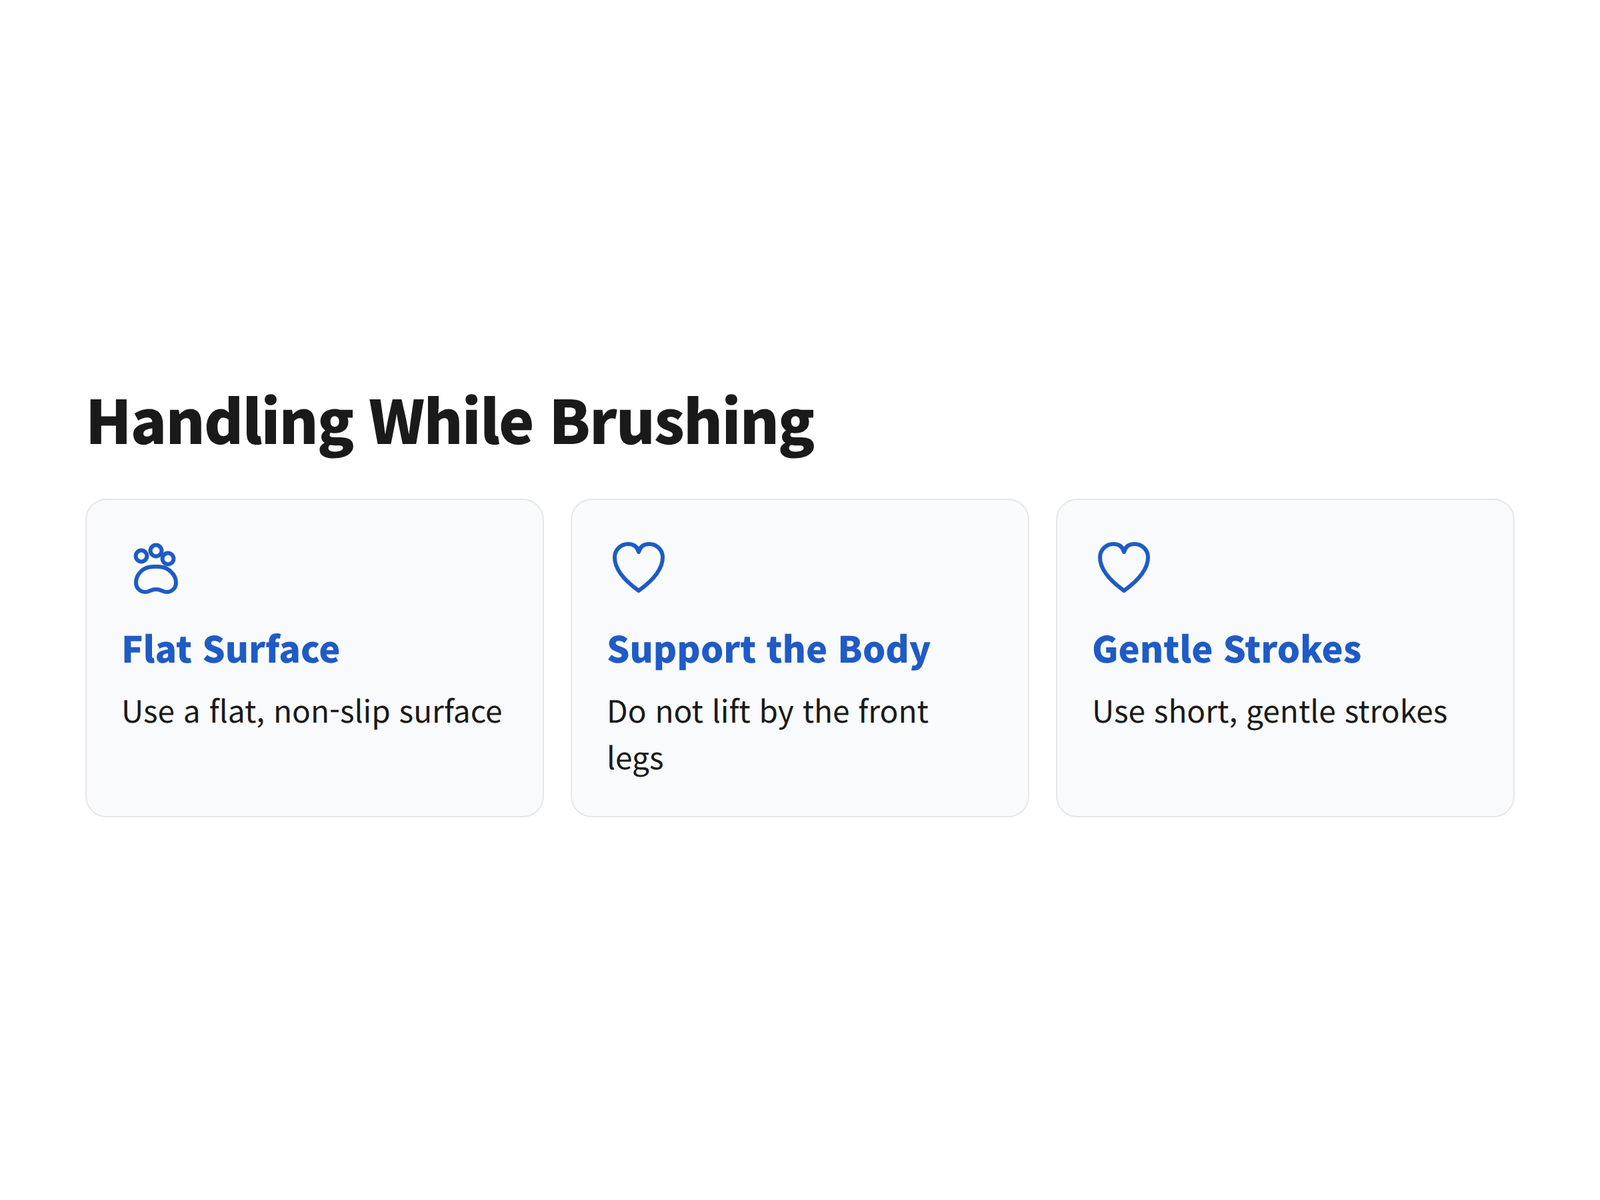Click the 'Do not lift by the front' line
The width and height of the screenshot is (1600, 1200).
768,712
